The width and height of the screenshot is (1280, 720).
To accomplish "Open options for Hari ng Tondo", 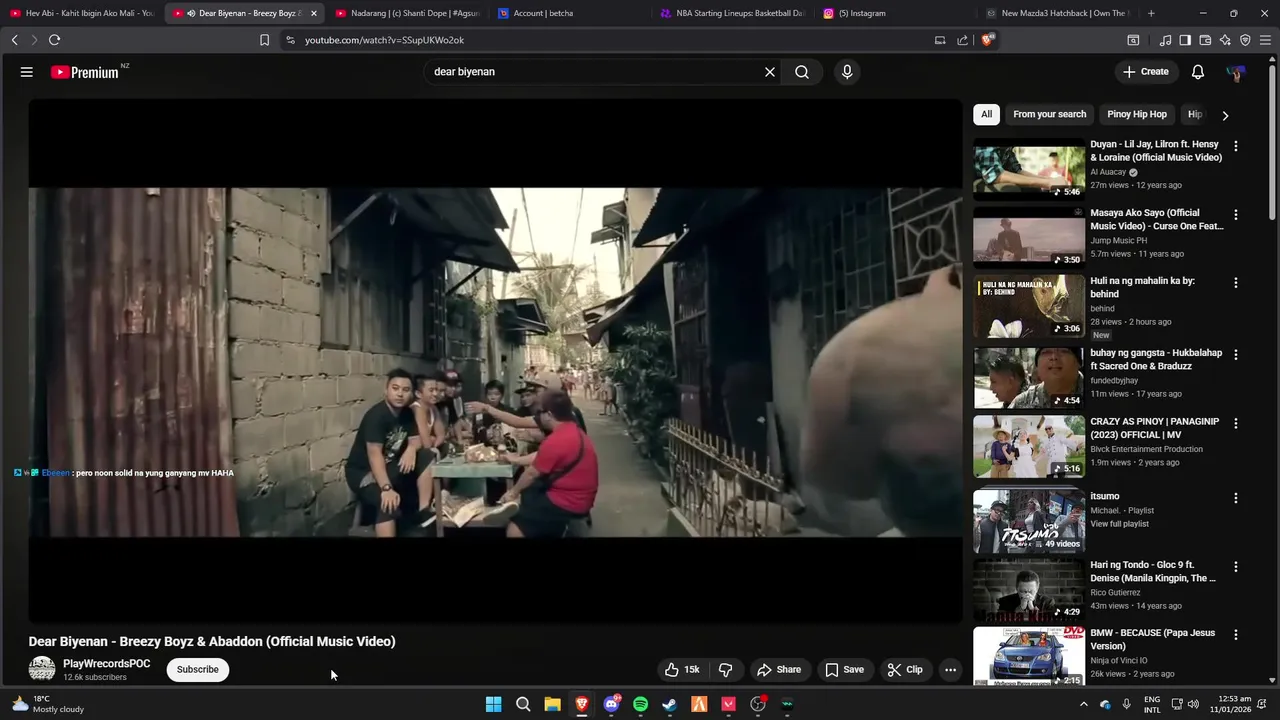I will pyautogui.click(x=1235, y=567).
